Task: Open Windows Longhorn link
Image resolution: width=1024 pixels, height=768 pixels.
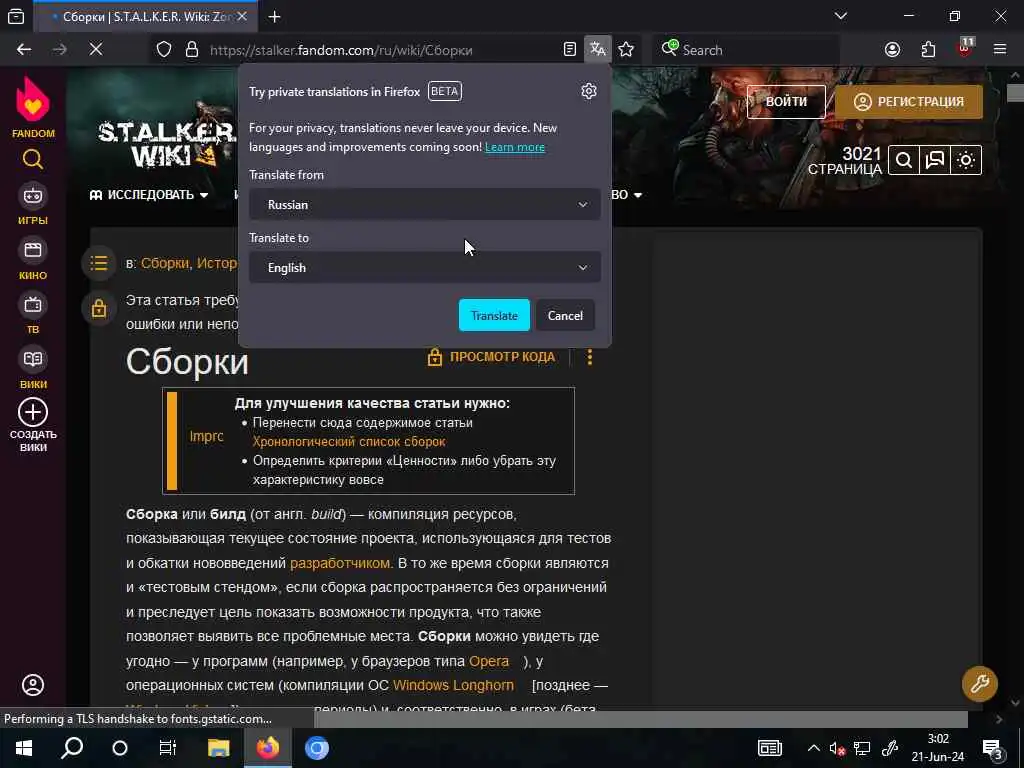Action: pos(453,685)
